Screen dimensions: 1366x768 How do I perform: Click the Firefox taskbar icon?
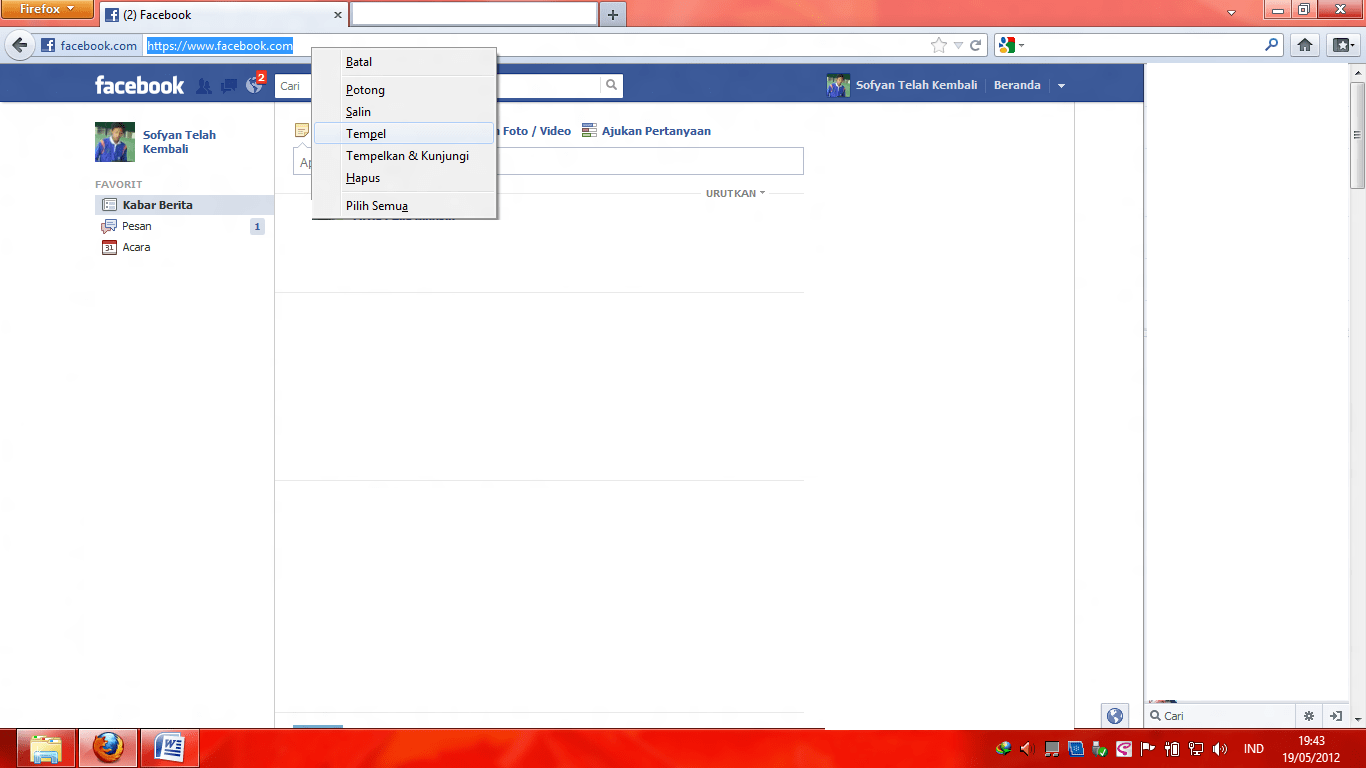[108, 748]
